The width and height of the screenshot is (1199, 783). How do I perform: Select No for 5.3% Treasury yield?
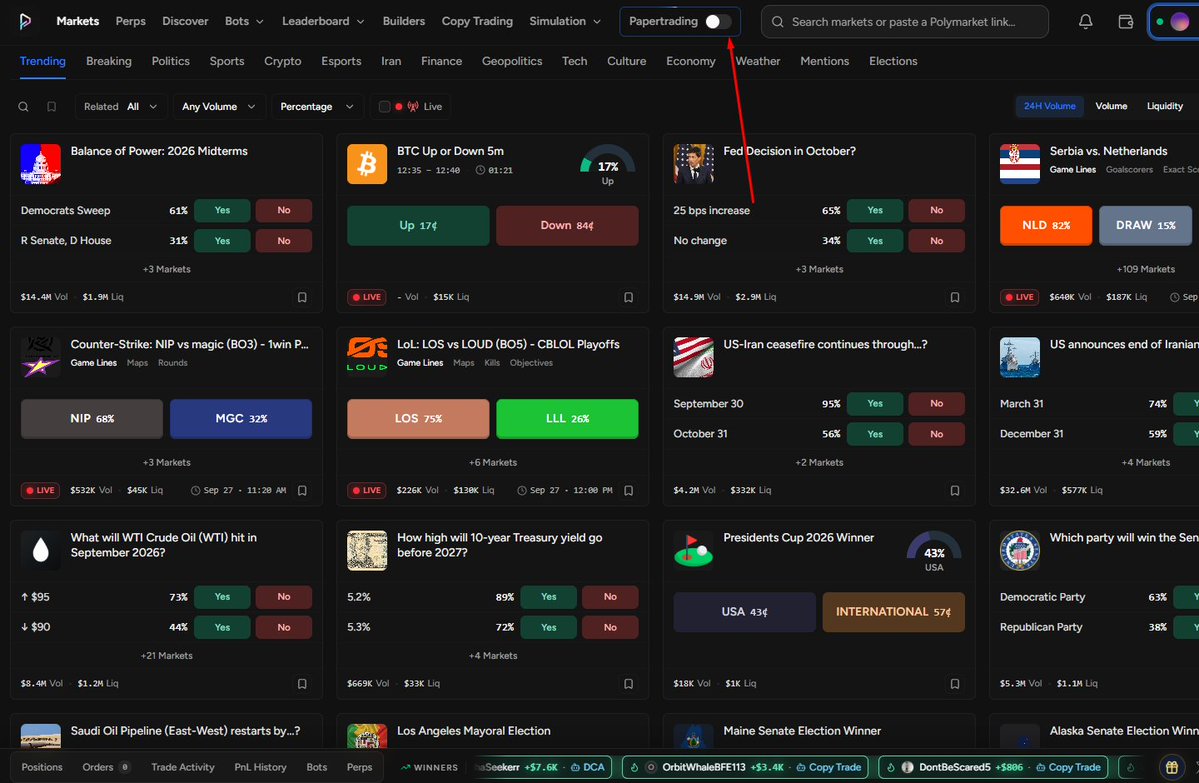coord(610,628)
